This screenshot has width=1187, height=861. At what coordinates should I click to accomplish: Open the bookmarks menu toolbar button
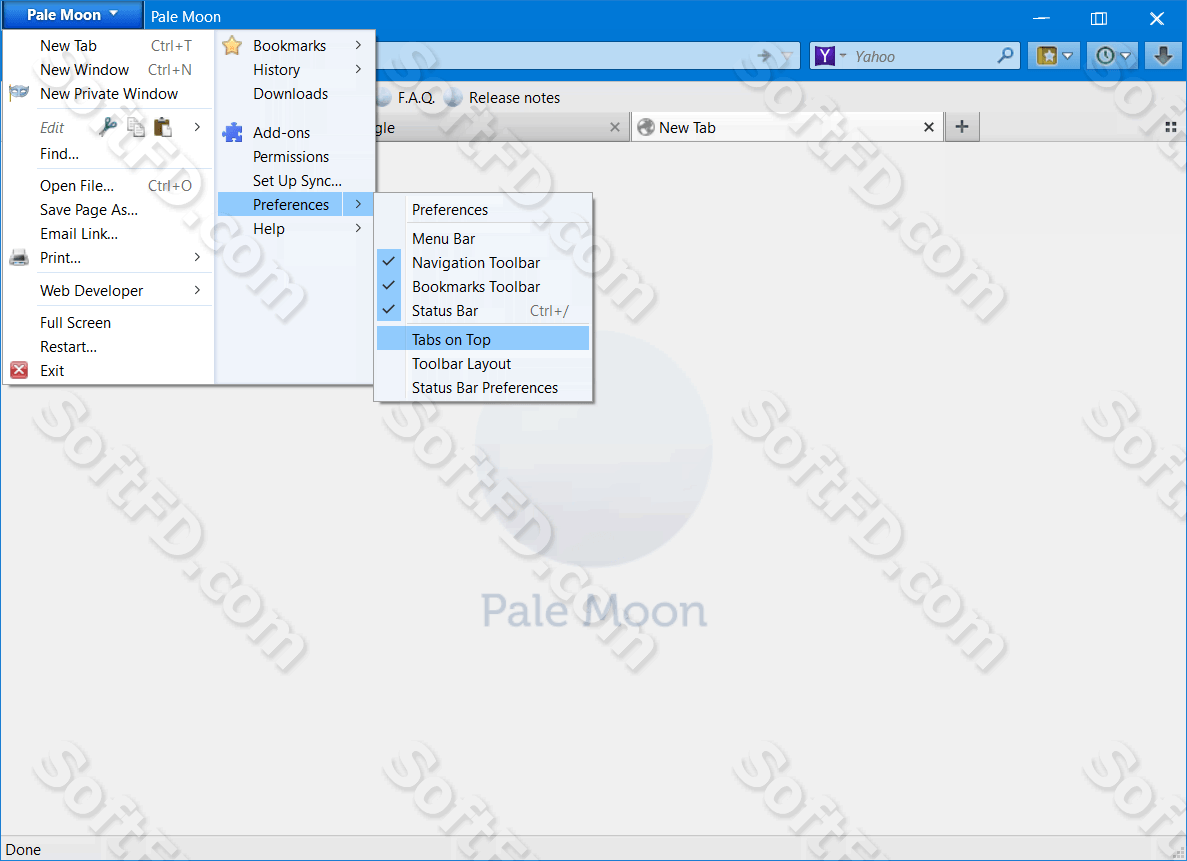point(1055,56)
